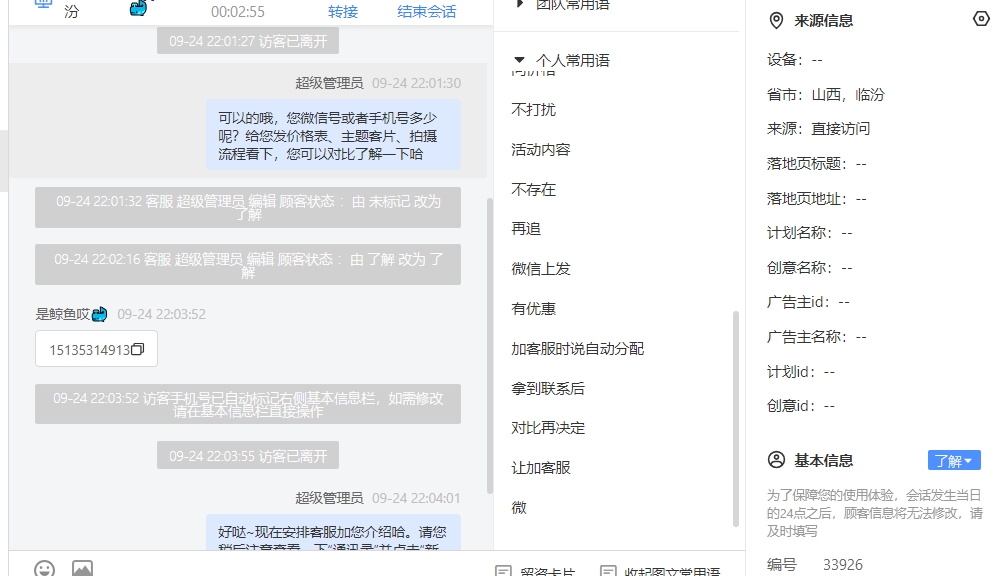Select the single-character phrase 微
The height and width of the screenshot is (576, 994).
(x=519, y=508)
